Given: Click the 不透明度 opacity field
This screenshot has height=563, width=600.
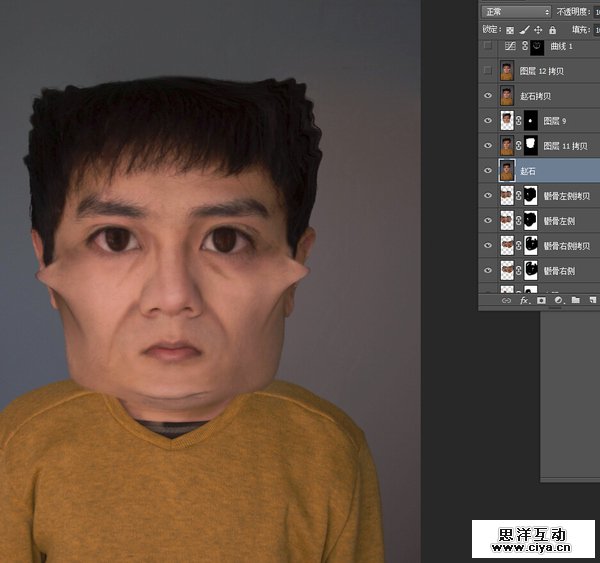Looking at the screenshot, I should (596, 11).
